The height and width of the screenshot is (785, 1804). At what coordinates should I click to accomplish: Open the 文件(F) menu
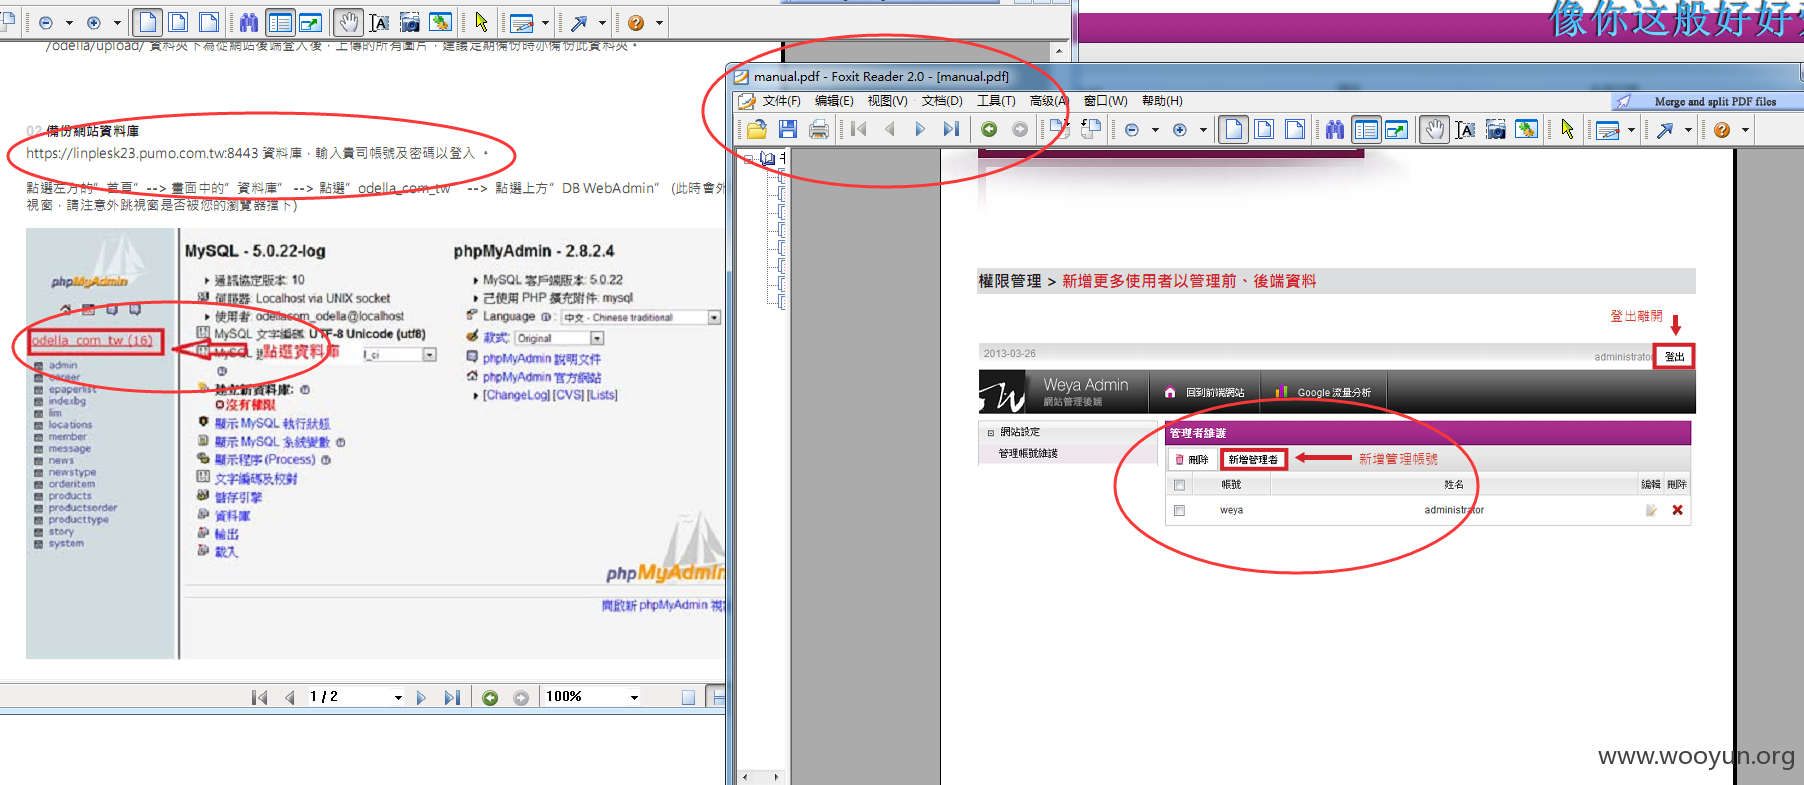click(781, 101)
